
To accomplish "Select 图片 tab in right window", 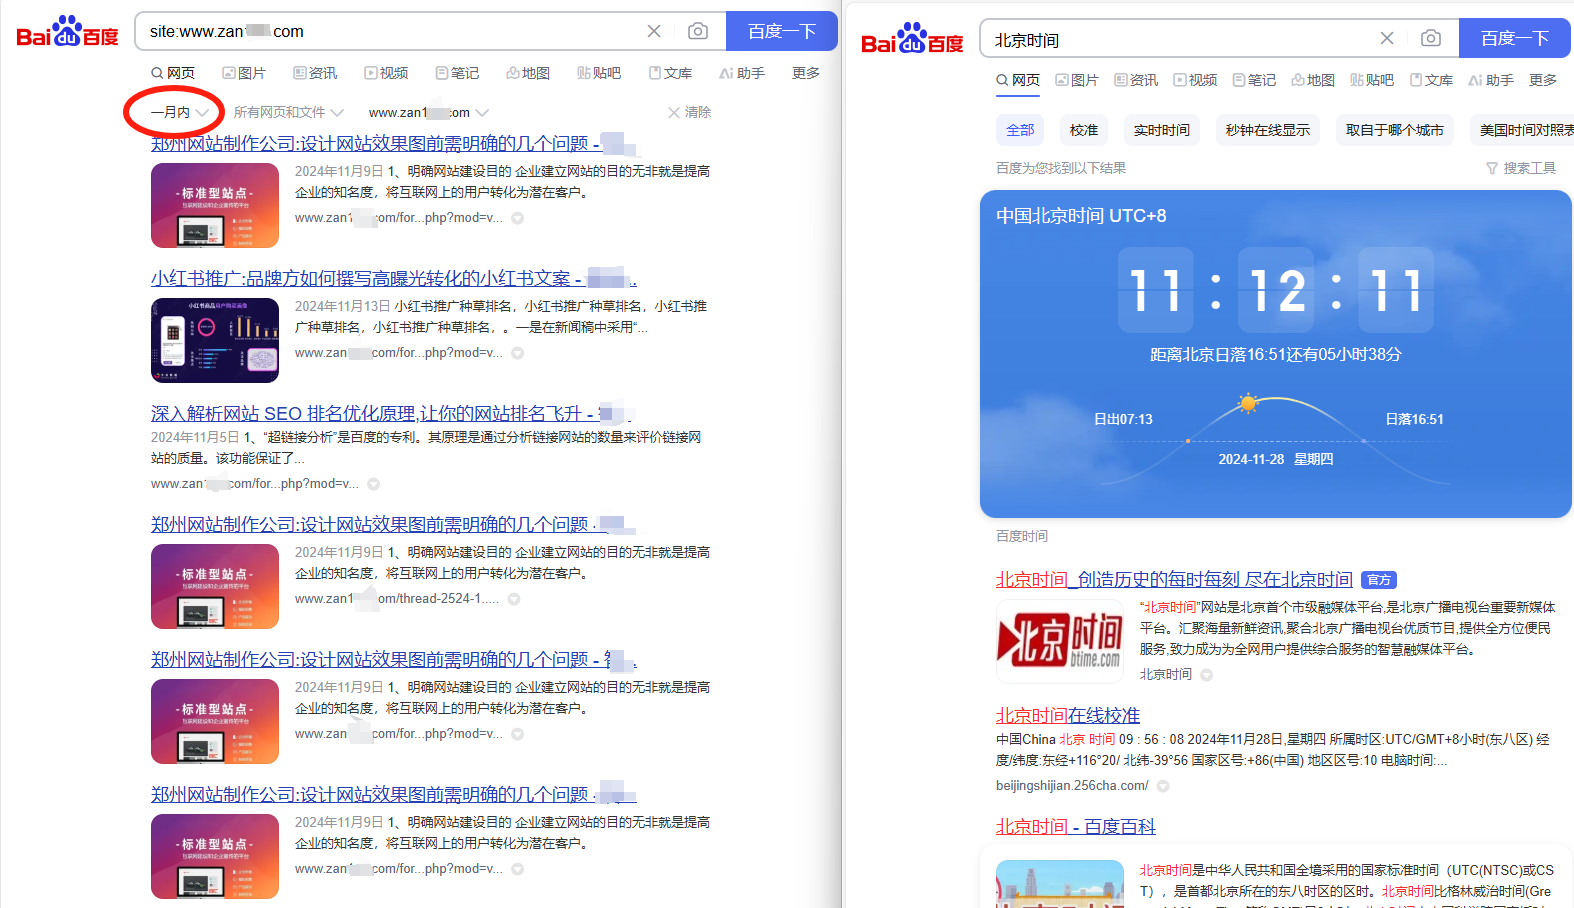I will [x=1077, y=80].
